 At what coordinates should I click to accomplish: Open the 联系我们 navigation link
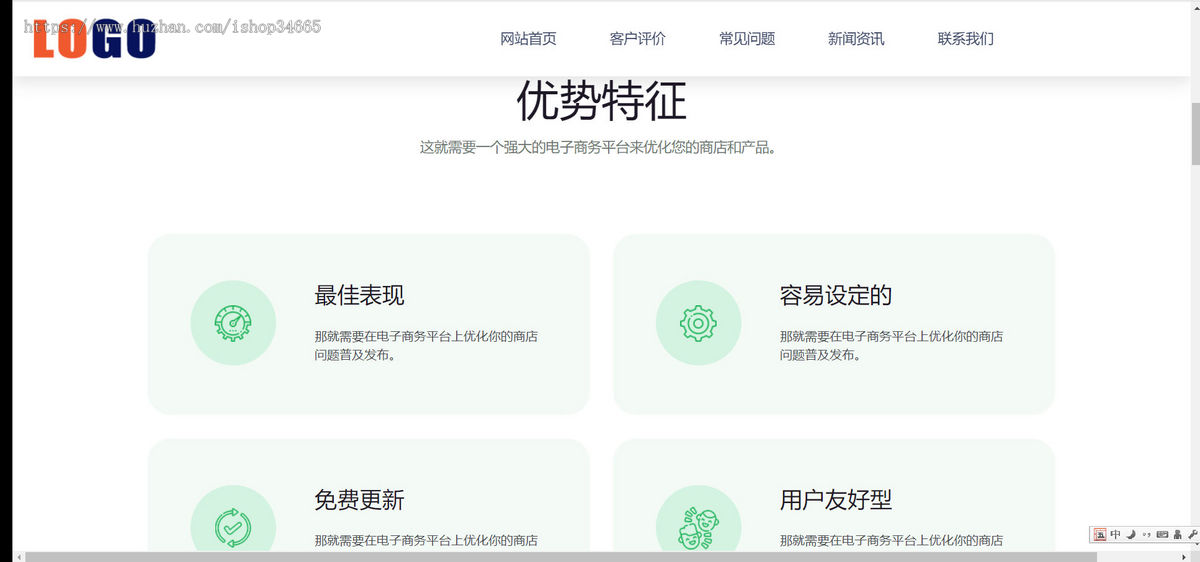[966, 39]
